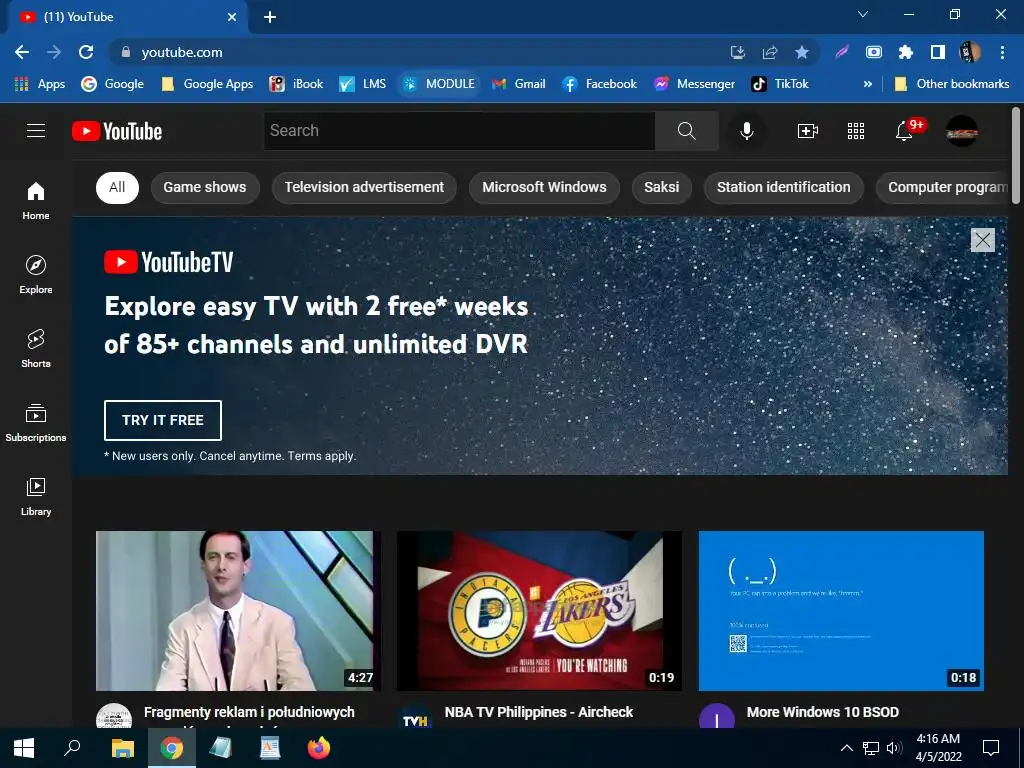Open File Explorer from taskbar
This screenshot has height=768, width=1024.
pos(122,748)
